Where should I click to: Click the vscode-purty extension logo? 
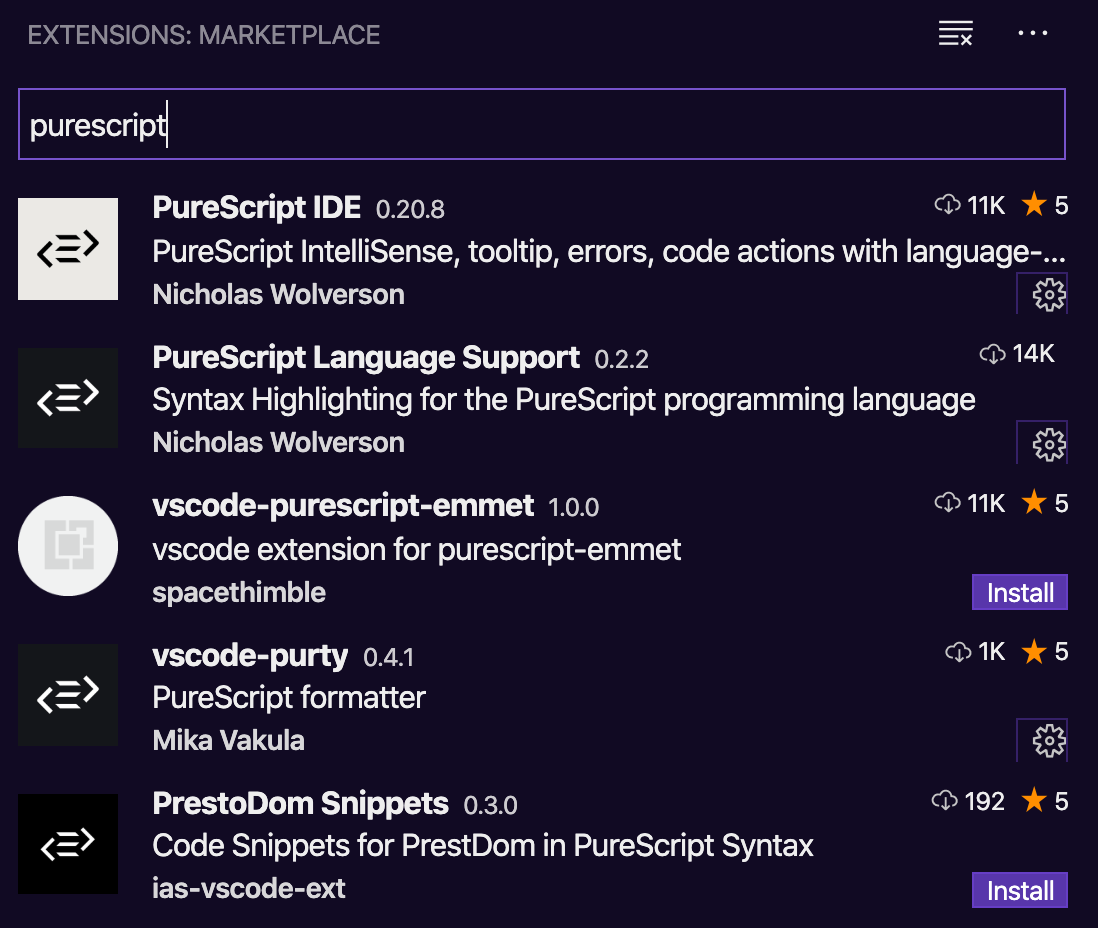68,695
